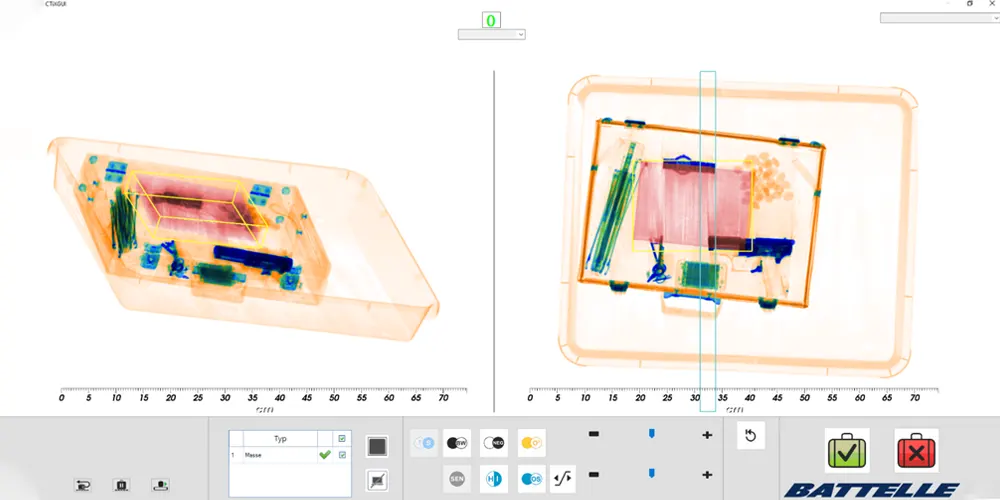
Task: Reject bag with the red suitcase X
Action: [916, 450]
